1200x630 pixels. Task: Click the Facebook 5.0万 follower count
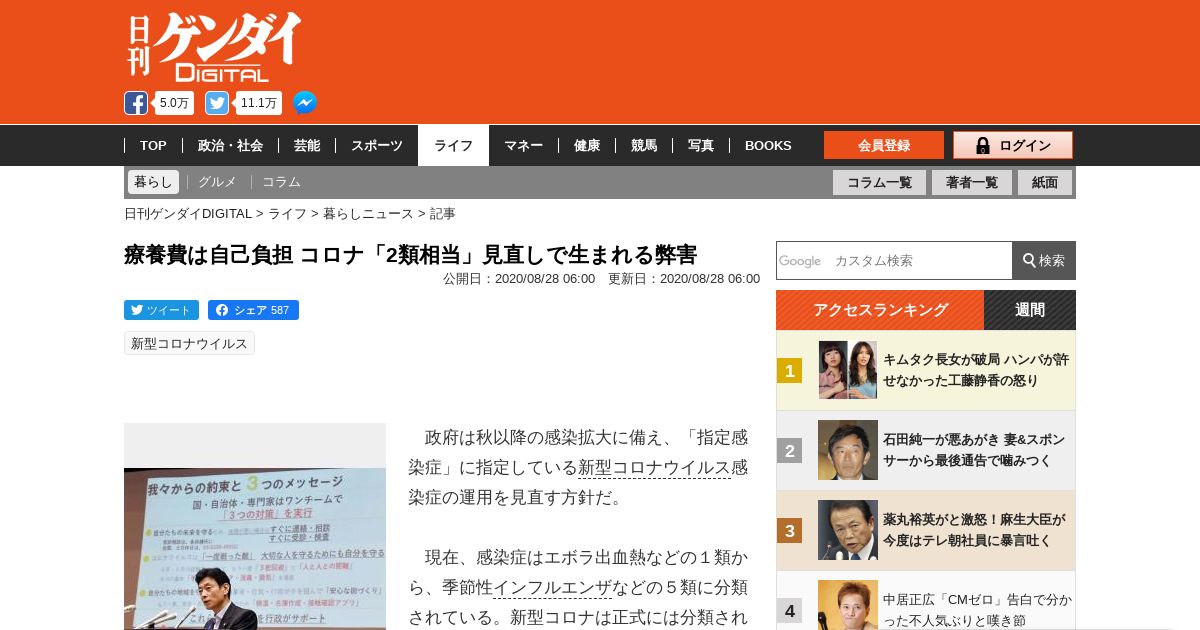(x=175, y=103)
